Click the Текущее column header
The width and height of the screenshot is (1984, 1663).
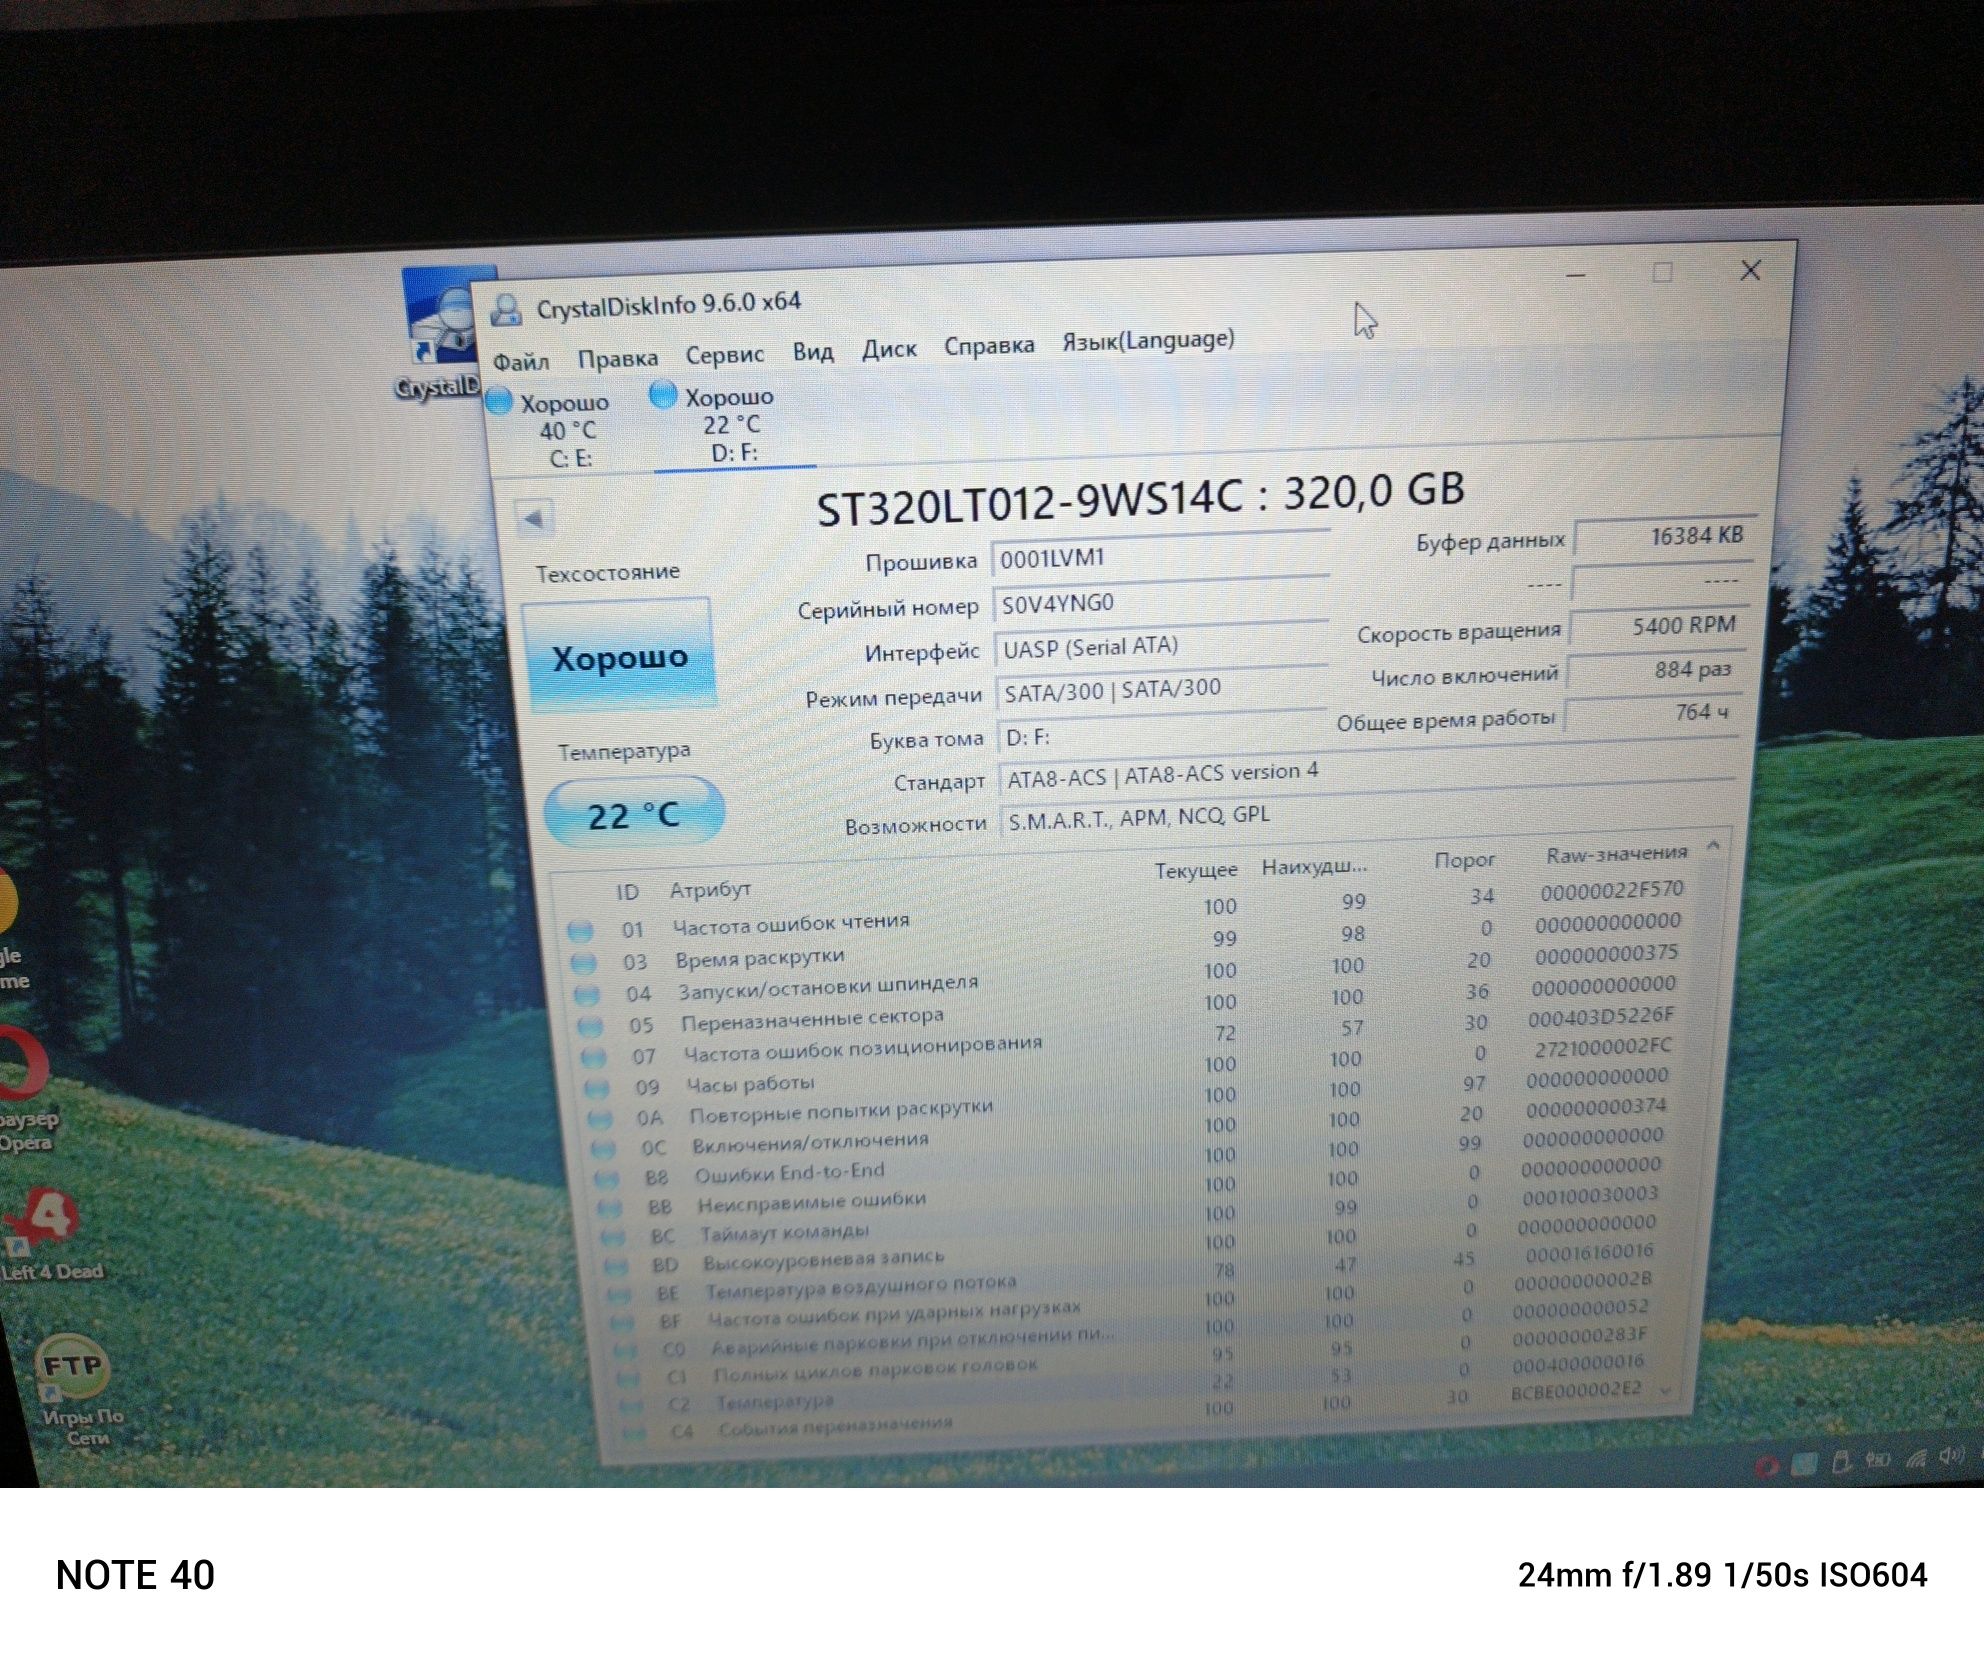point(1196,870)
